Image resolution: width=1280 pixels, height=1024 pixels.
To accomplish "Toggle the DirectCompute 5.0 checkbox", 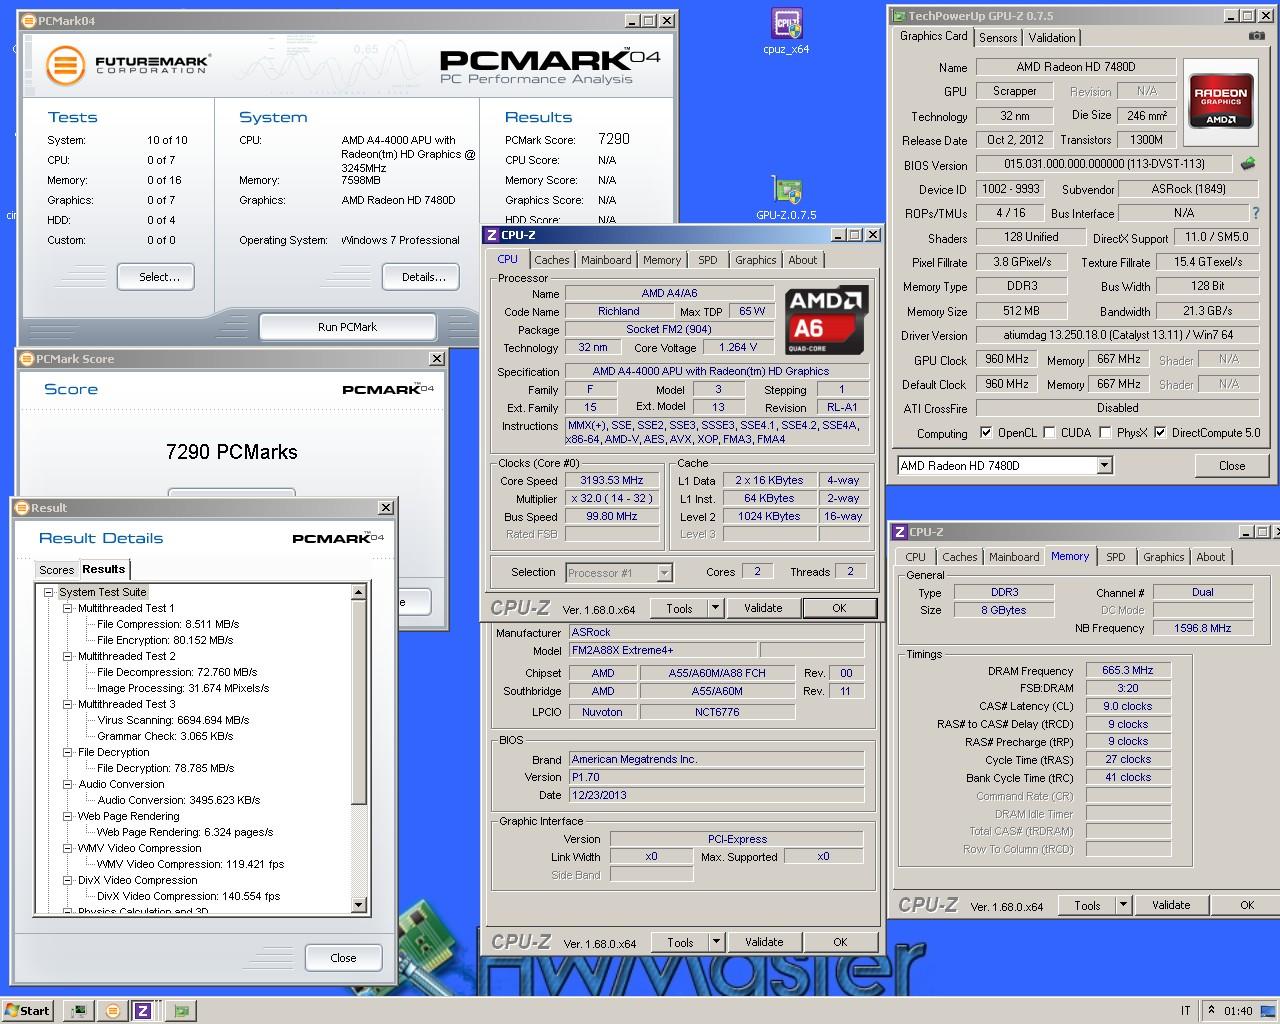I will [1160, 433].
